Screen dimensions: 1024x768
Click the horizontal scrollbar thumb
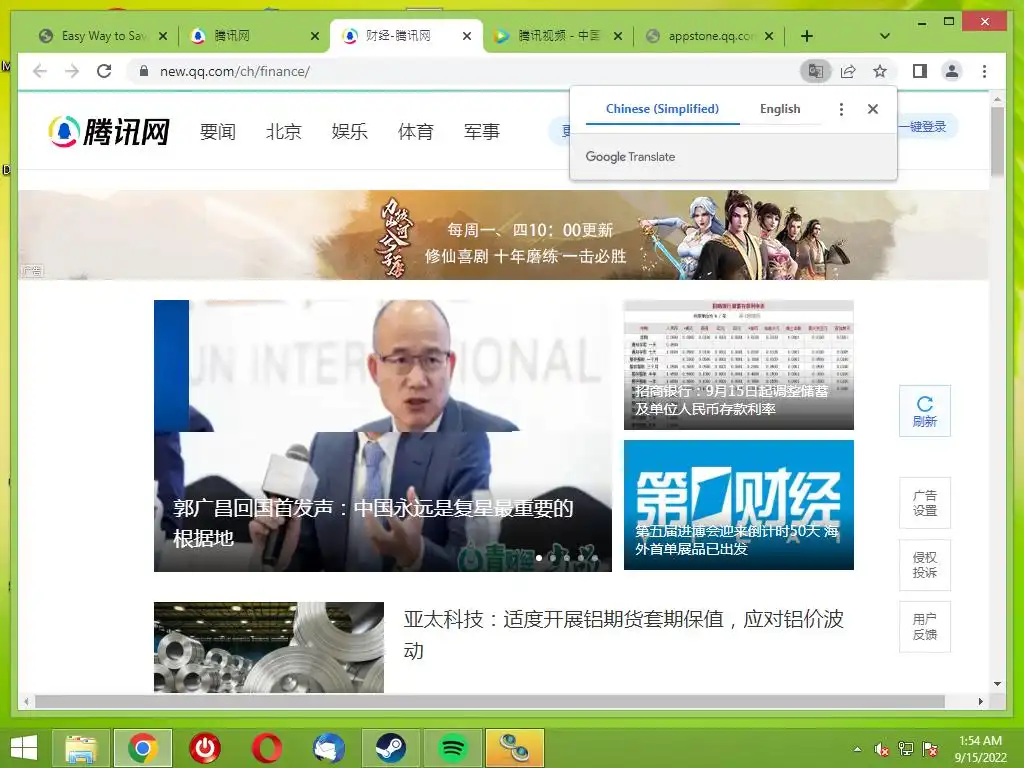[490, 701]
